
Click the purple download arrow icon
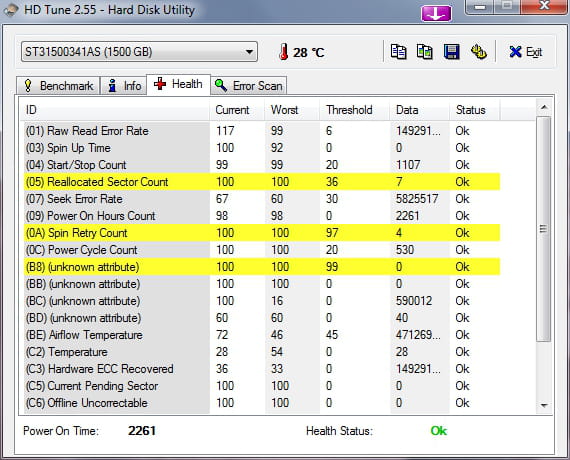coord(436,14)
